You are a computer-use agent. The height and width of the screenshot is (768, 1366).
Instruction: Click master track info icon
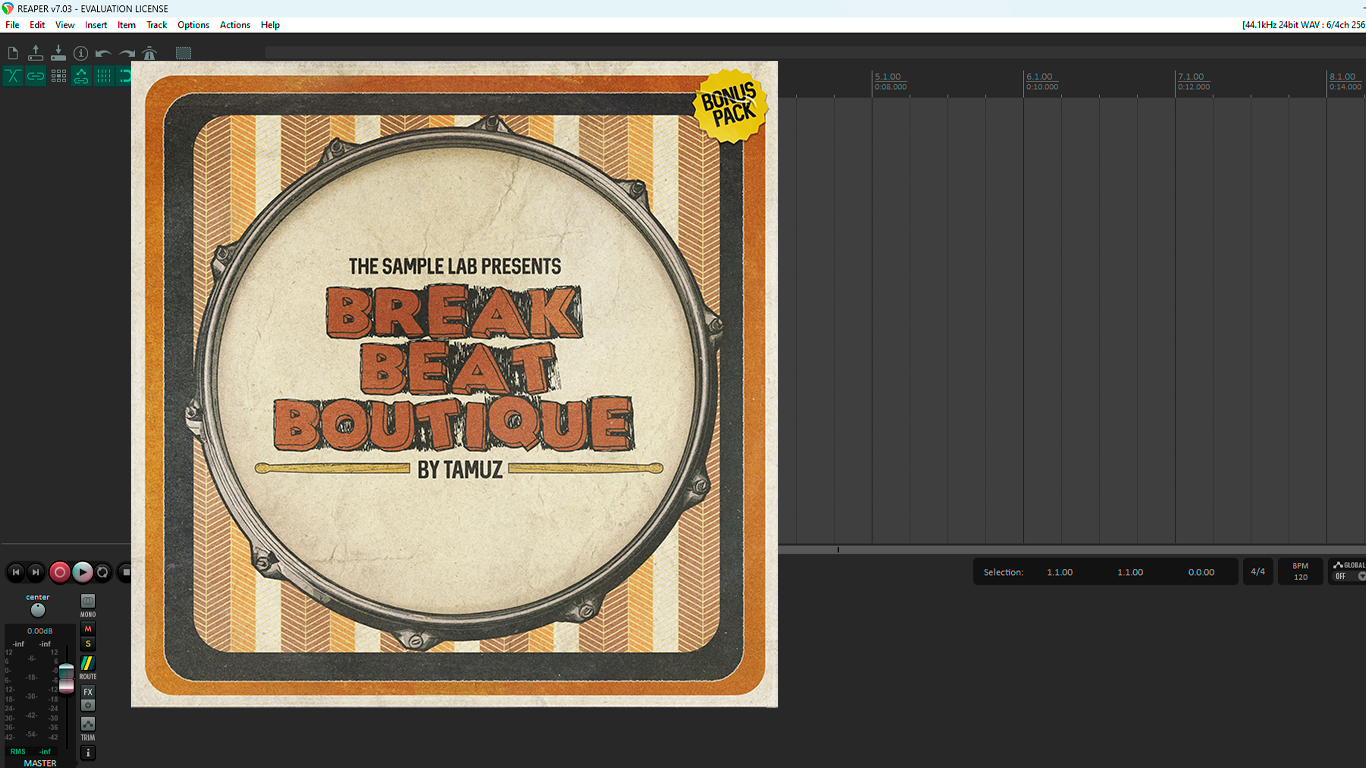(88, 753)
